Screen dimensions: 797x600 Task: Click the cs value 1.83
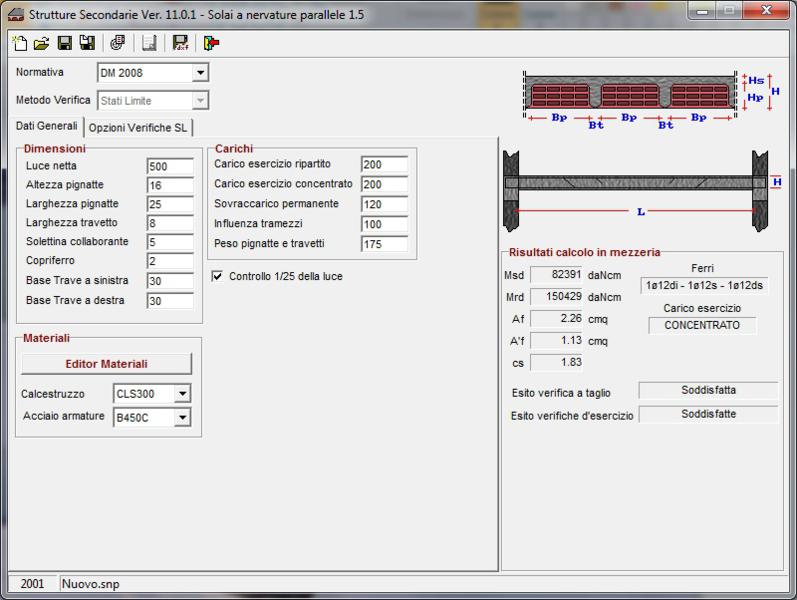(x=557, y=362)
